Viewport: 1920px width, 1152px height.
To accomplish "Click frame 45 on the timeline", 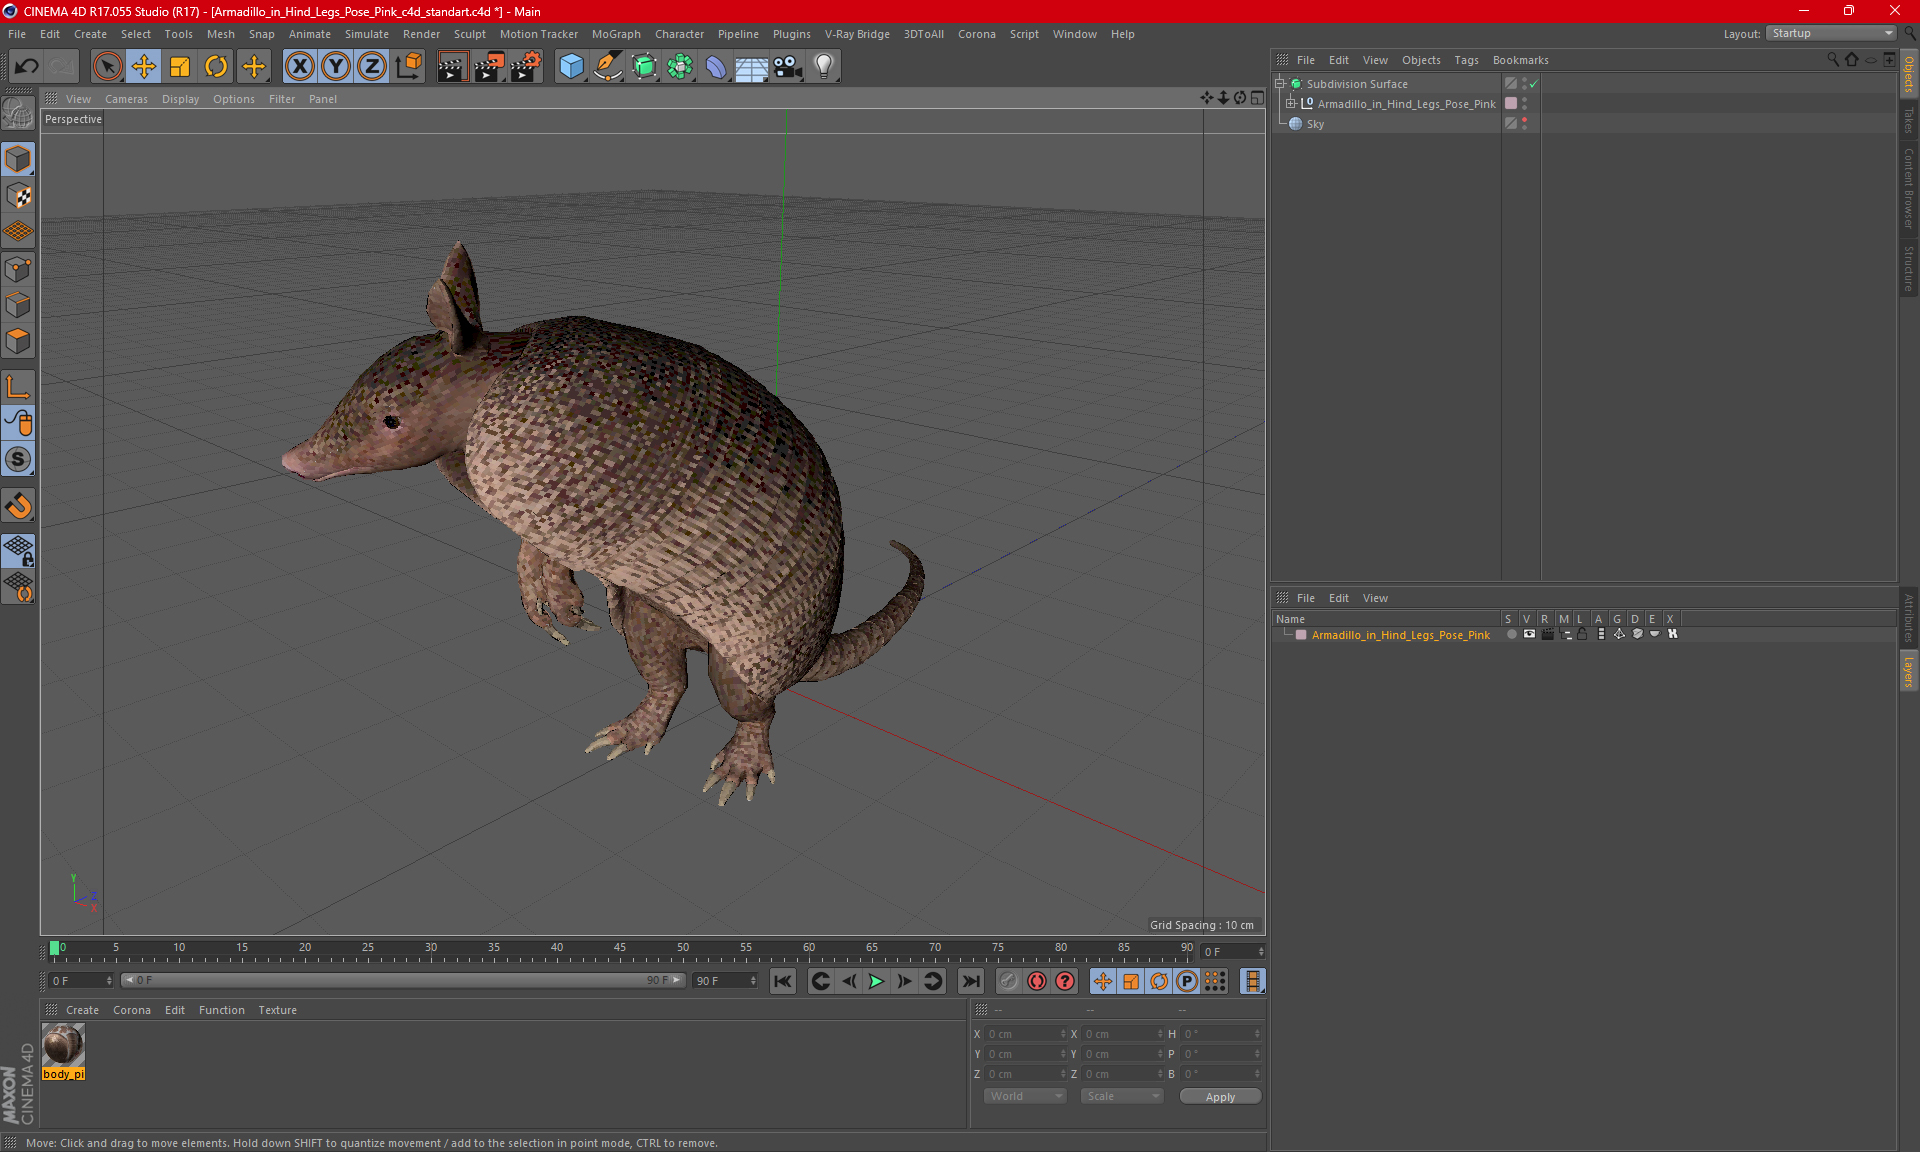I will 620,948.
